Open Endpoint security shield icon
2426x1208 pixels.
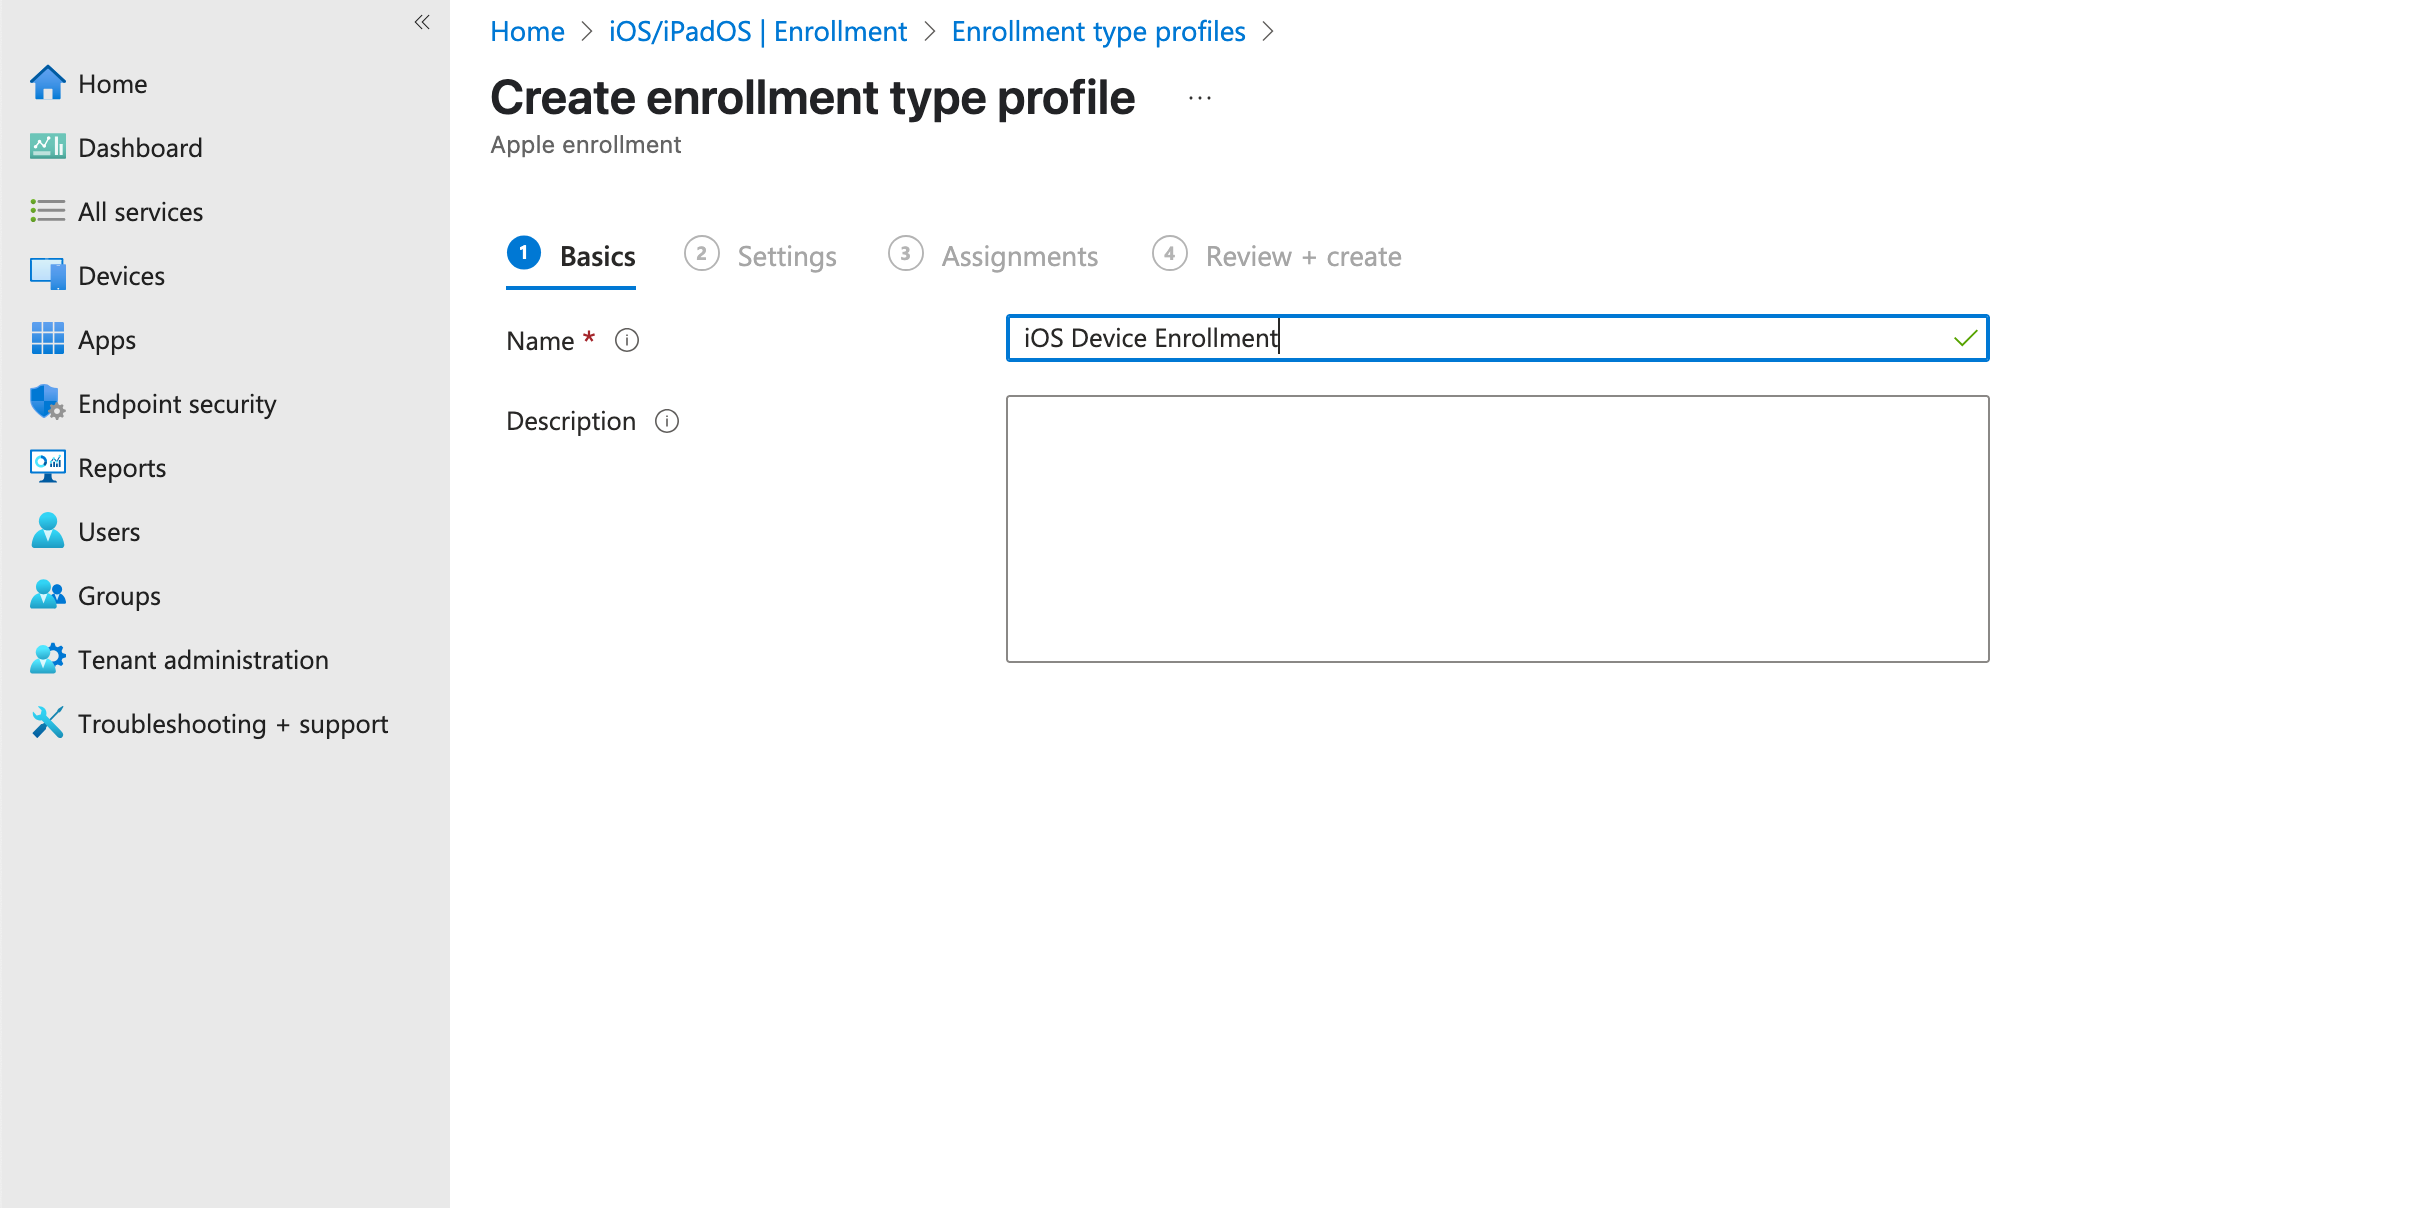tap(47, 403)
